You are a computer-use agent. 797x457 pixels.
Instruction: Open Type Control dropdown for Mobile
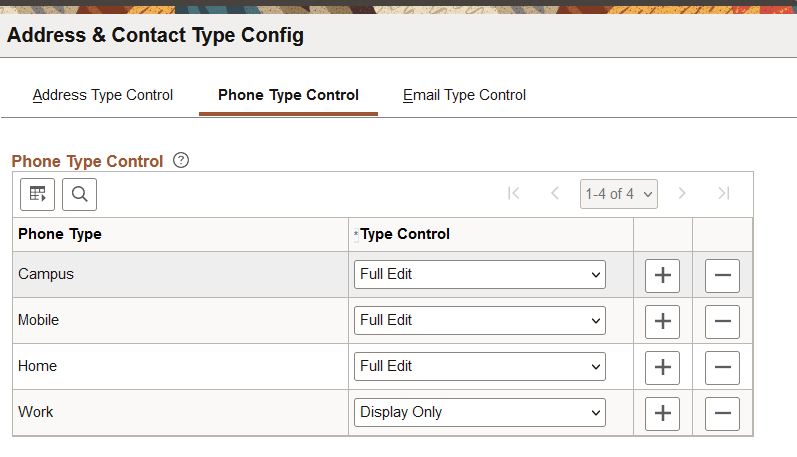click(480, 320)
